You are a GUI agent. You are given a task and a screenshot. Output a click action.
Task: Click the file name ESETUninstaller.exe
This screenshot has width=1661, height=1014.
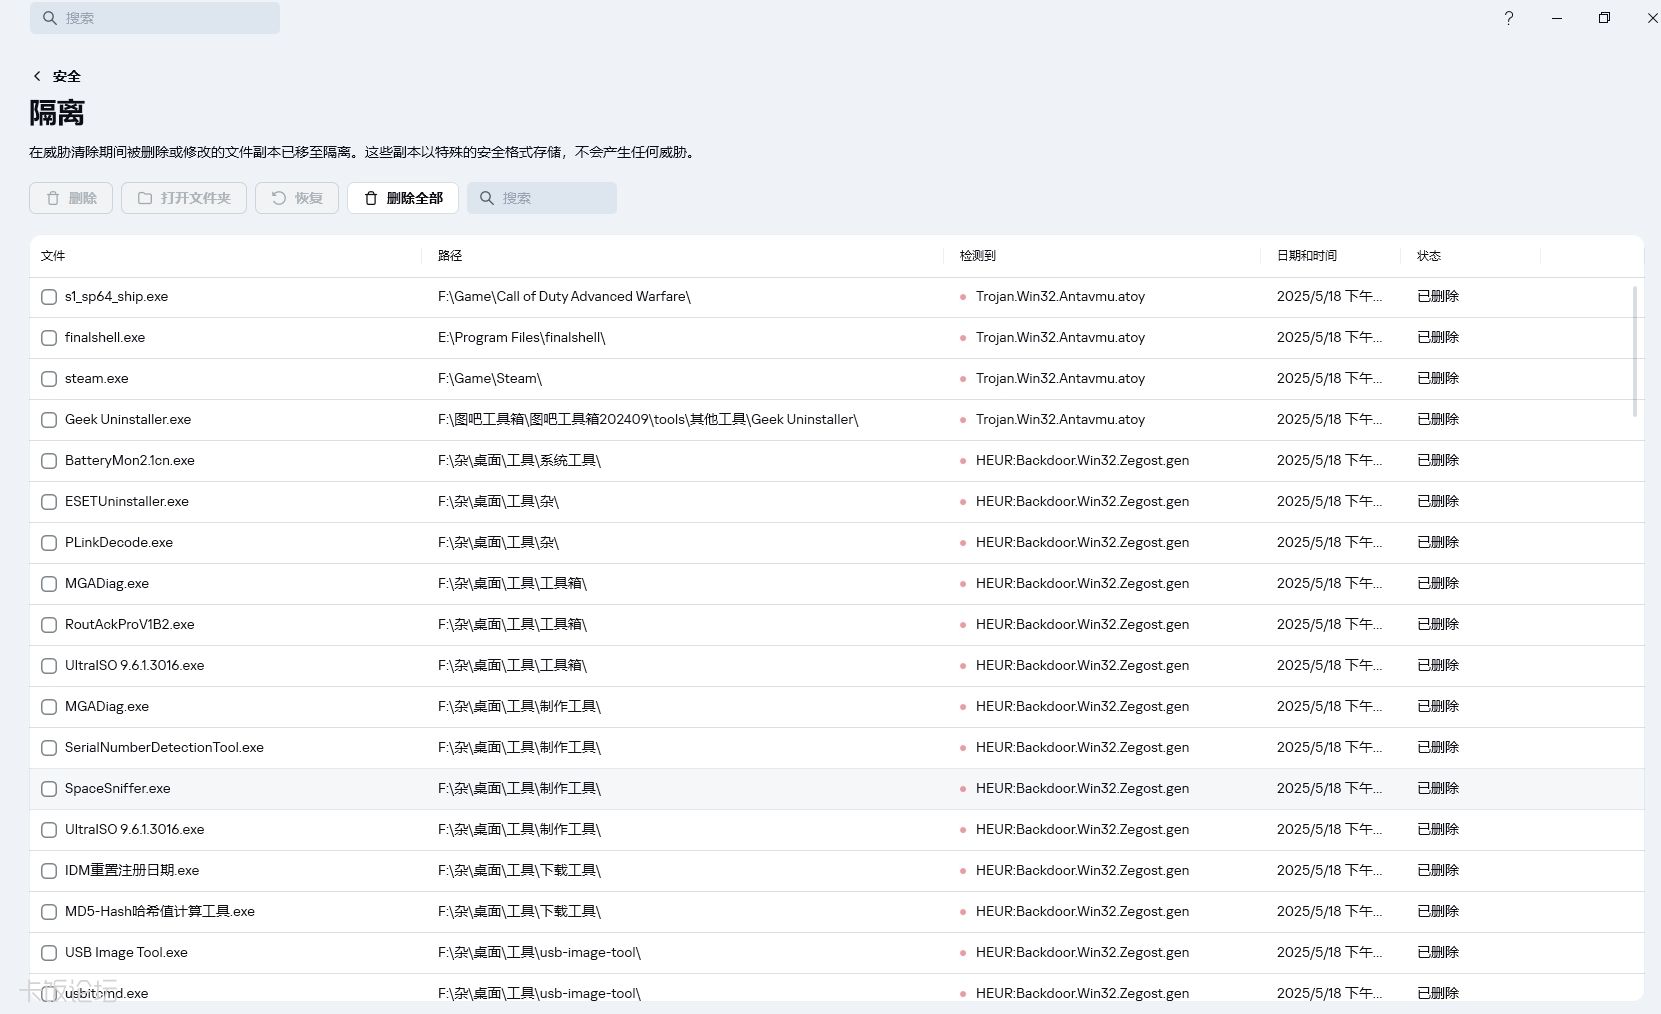[x=127, y=502]
